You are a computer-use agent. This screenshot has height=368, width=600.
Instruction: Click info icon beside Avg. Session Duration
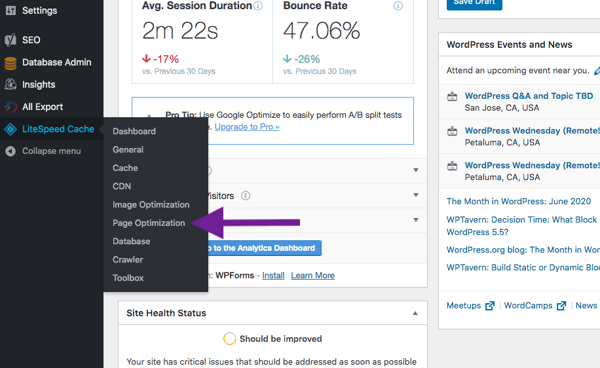coord(258,6)
